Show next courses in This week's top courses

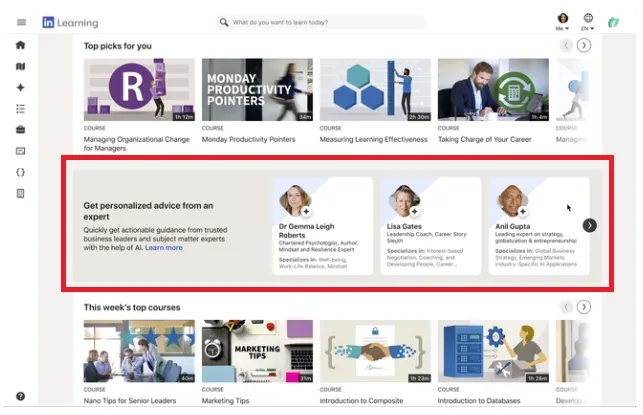point(584,307)
